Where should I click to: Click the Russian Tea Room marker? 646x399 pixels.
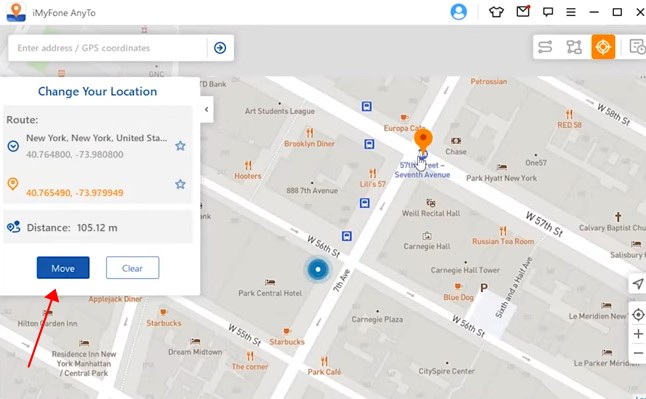tap(503, 230)
